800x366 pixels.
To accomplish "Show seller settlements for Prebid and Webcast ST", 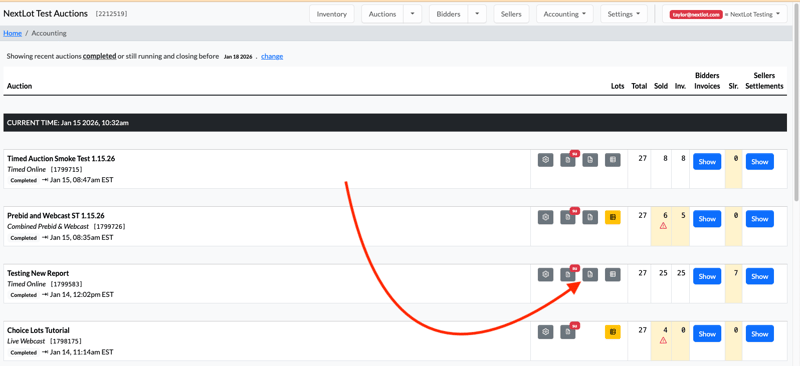I will pos(760,218).
